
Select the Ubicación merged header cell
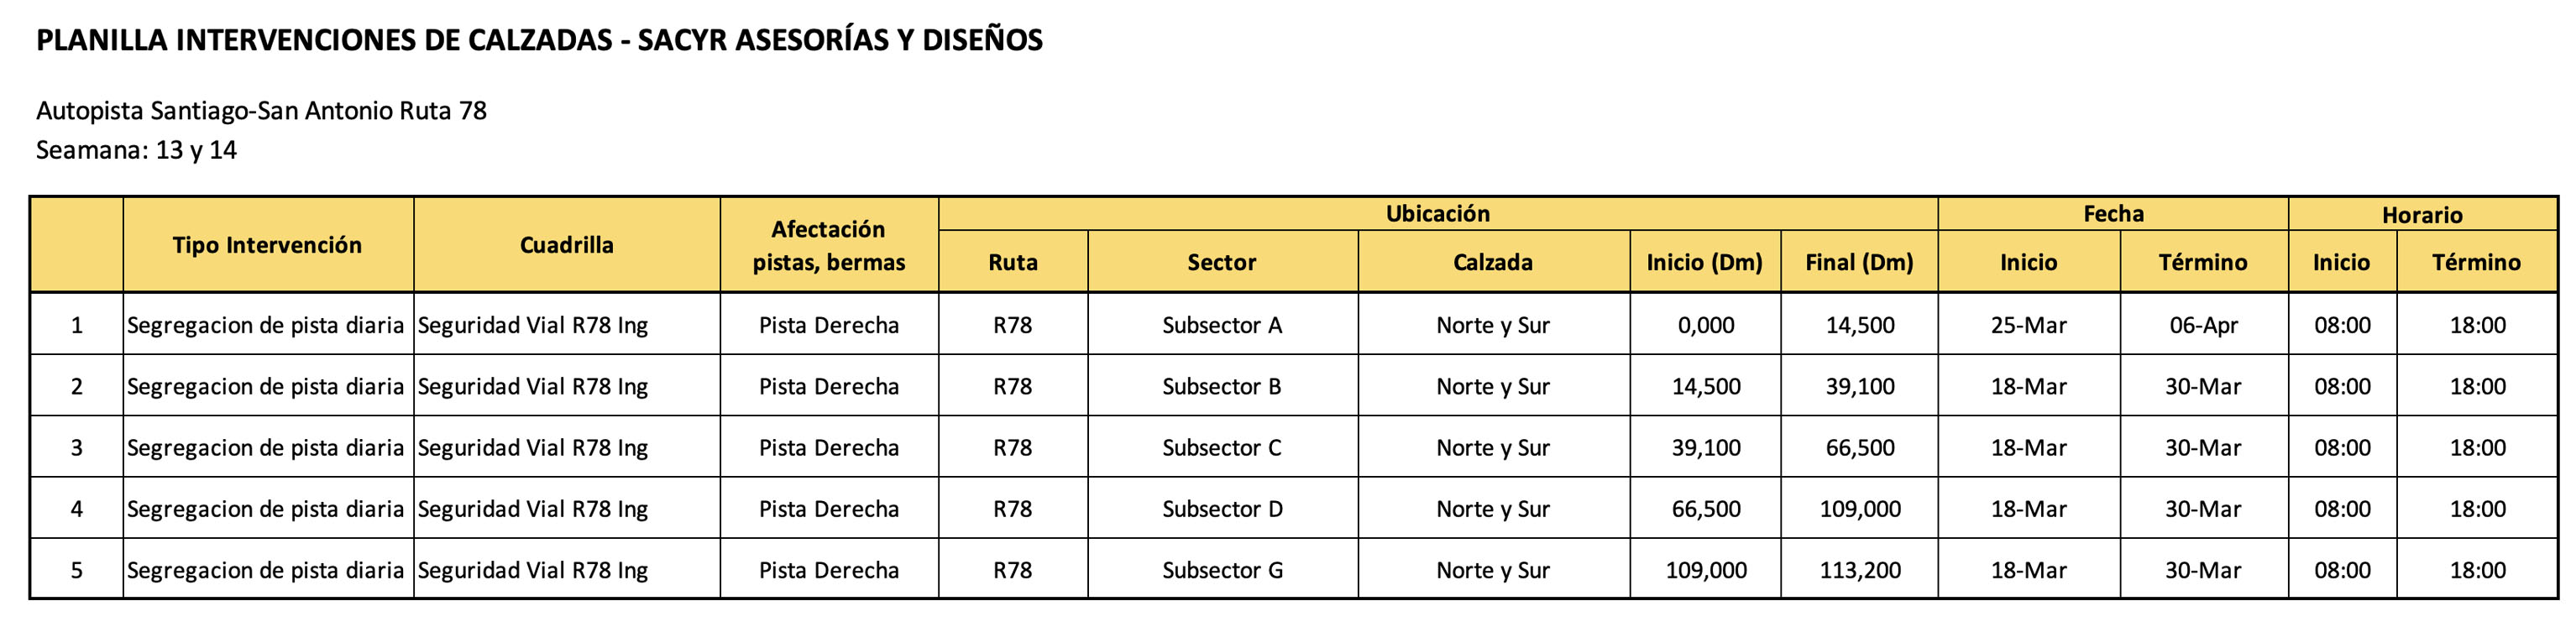[x=1438, y=214]
